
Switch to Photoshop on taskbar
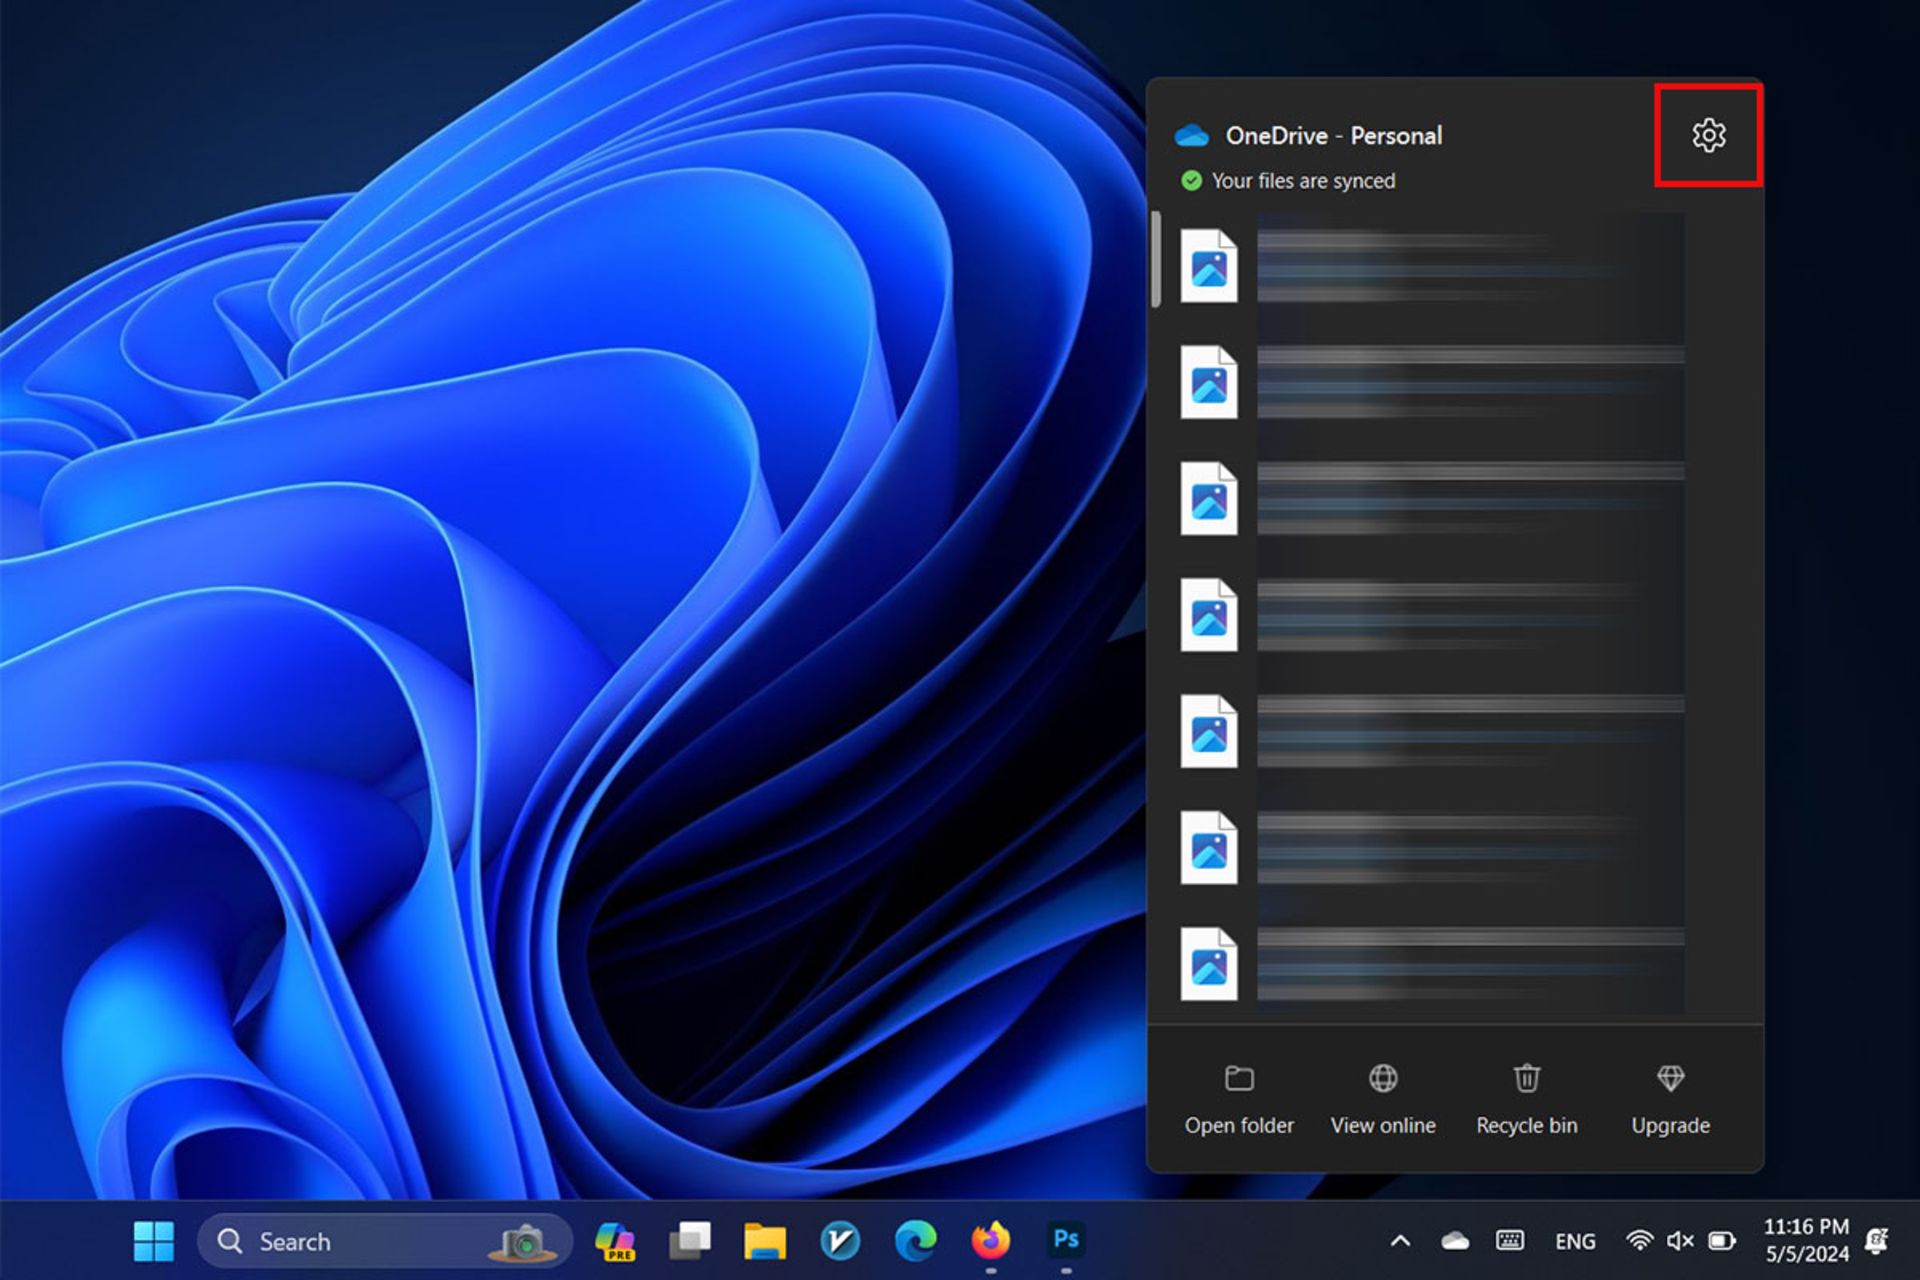[x=1066, y=1241]
